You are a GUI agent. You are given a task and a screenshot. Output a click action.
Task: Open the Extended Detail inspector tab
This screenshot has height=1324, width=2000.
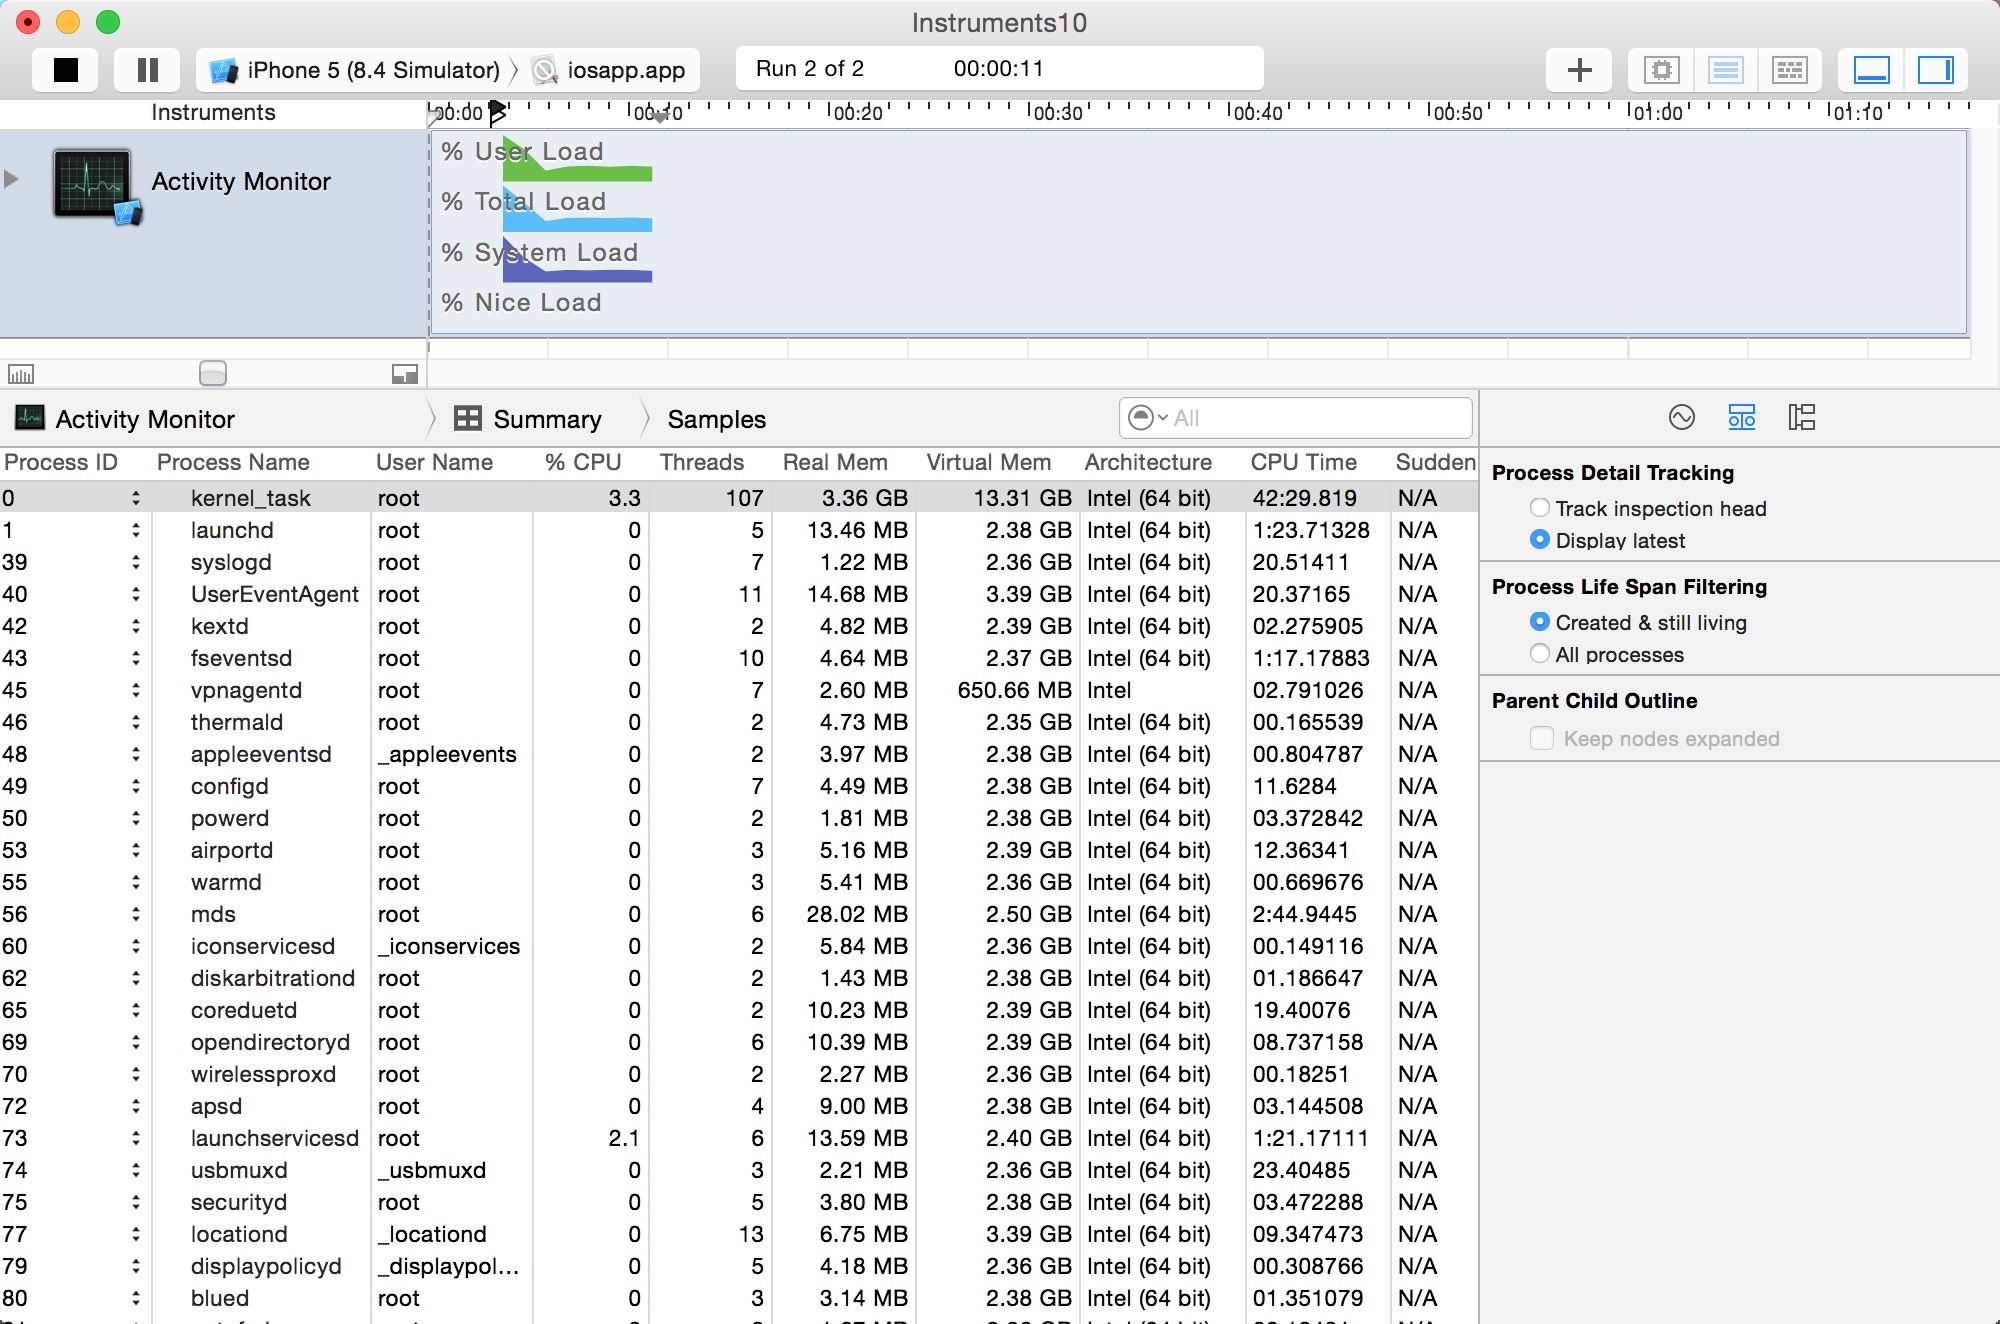(1802, 417)
